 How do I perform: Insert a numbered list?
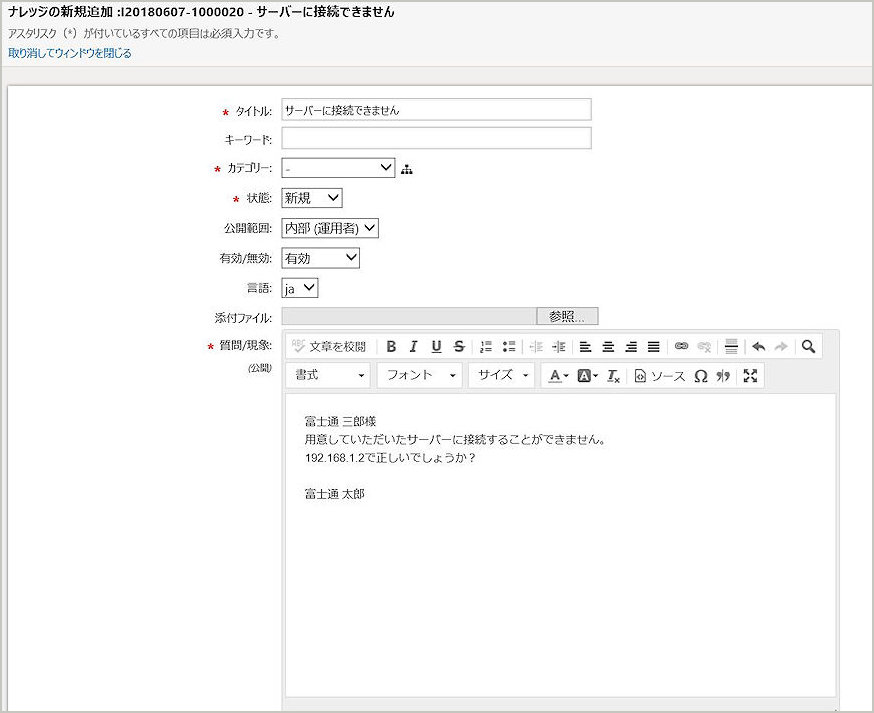pos(486,347)
